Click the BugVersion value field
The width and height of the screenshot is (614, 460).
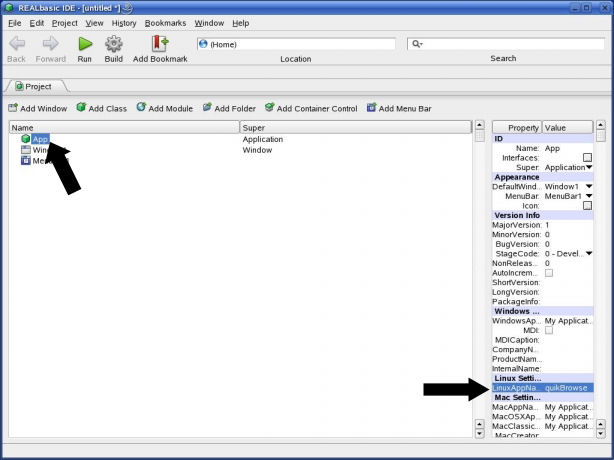point(547,244)
